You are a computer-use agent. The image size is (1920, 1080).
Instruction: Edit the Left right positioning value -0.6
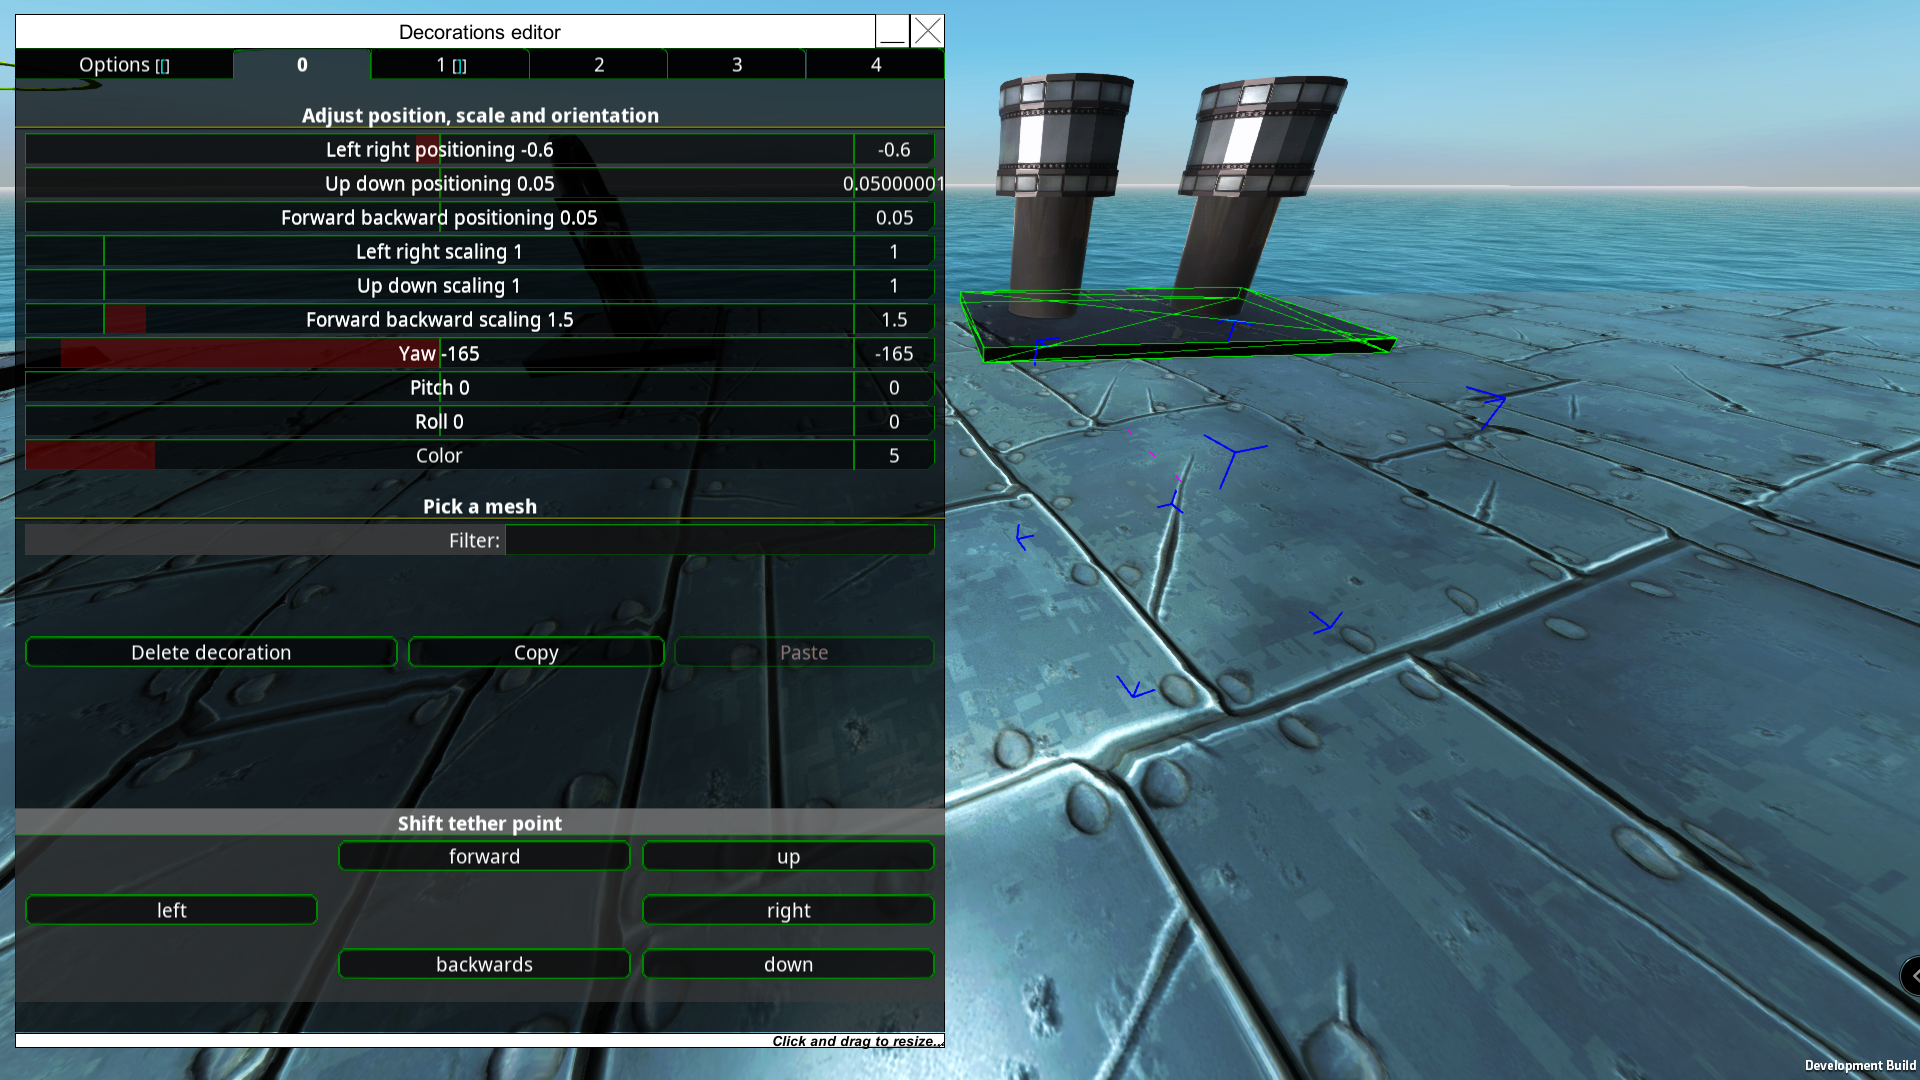894,150
